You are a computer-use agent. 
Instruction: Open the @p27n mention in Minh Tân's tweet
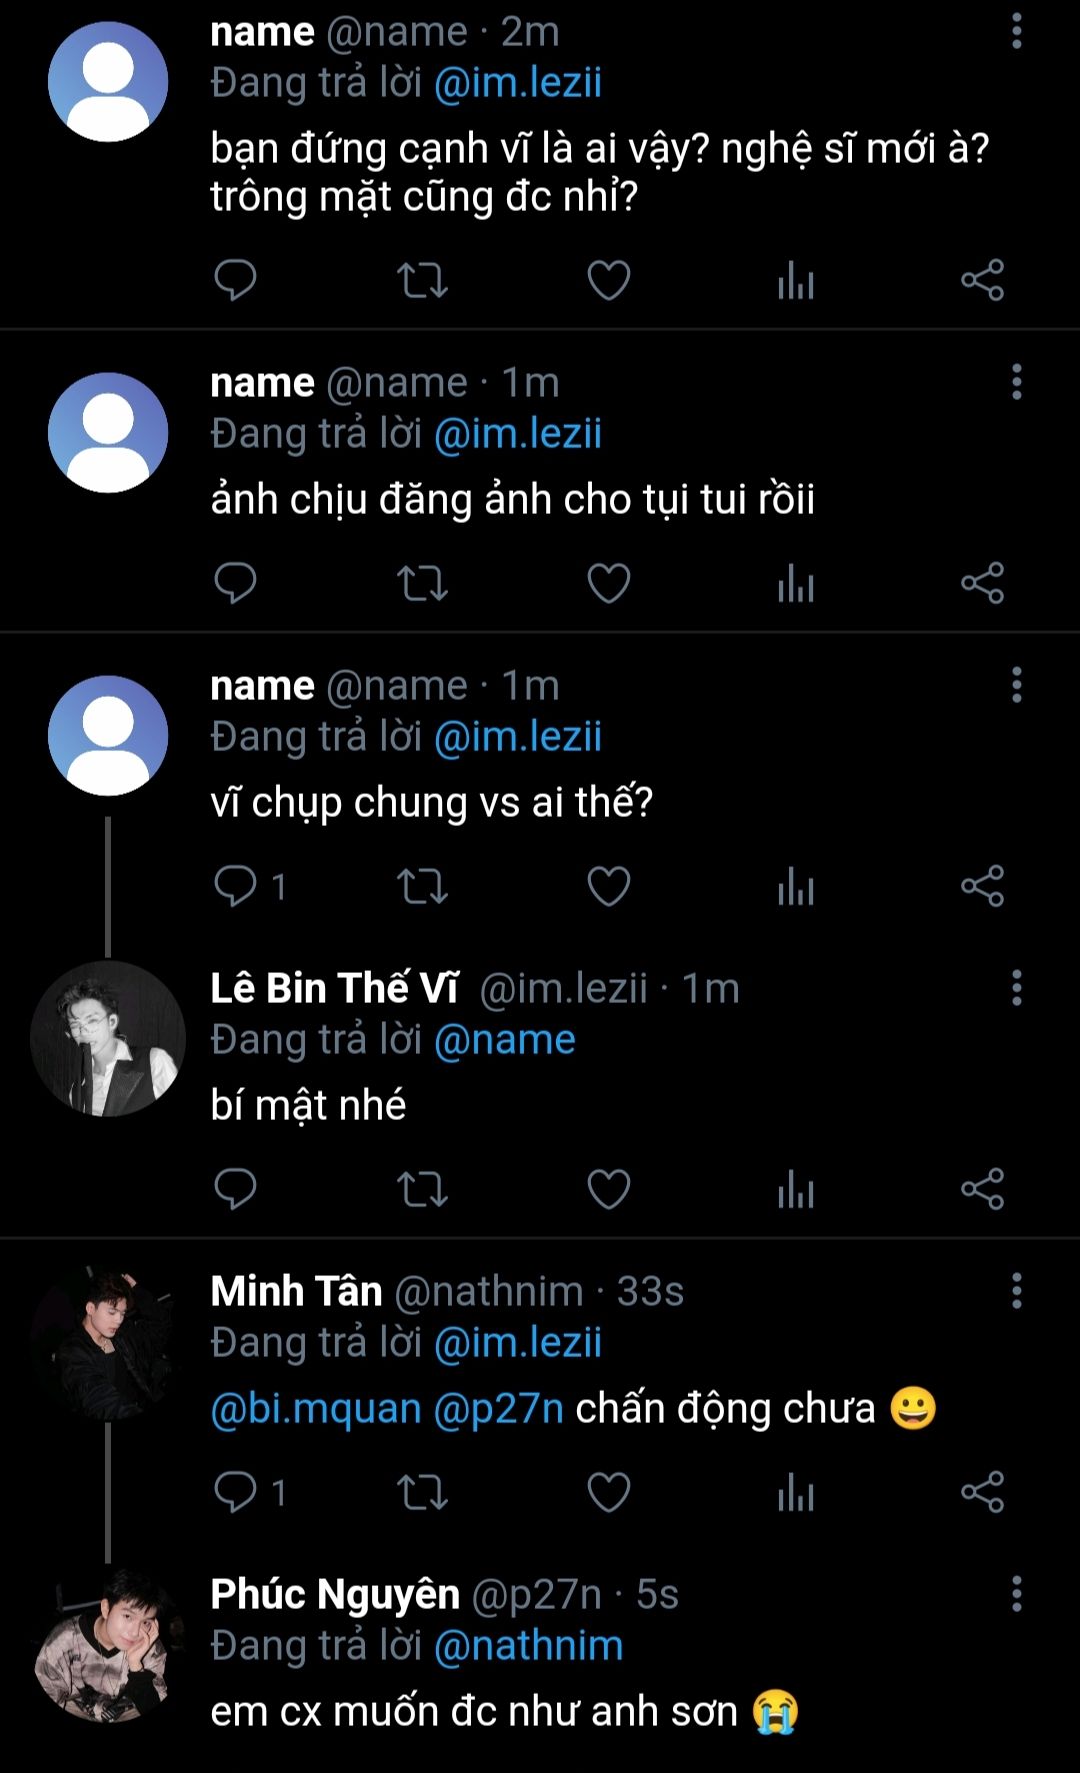499,1408
